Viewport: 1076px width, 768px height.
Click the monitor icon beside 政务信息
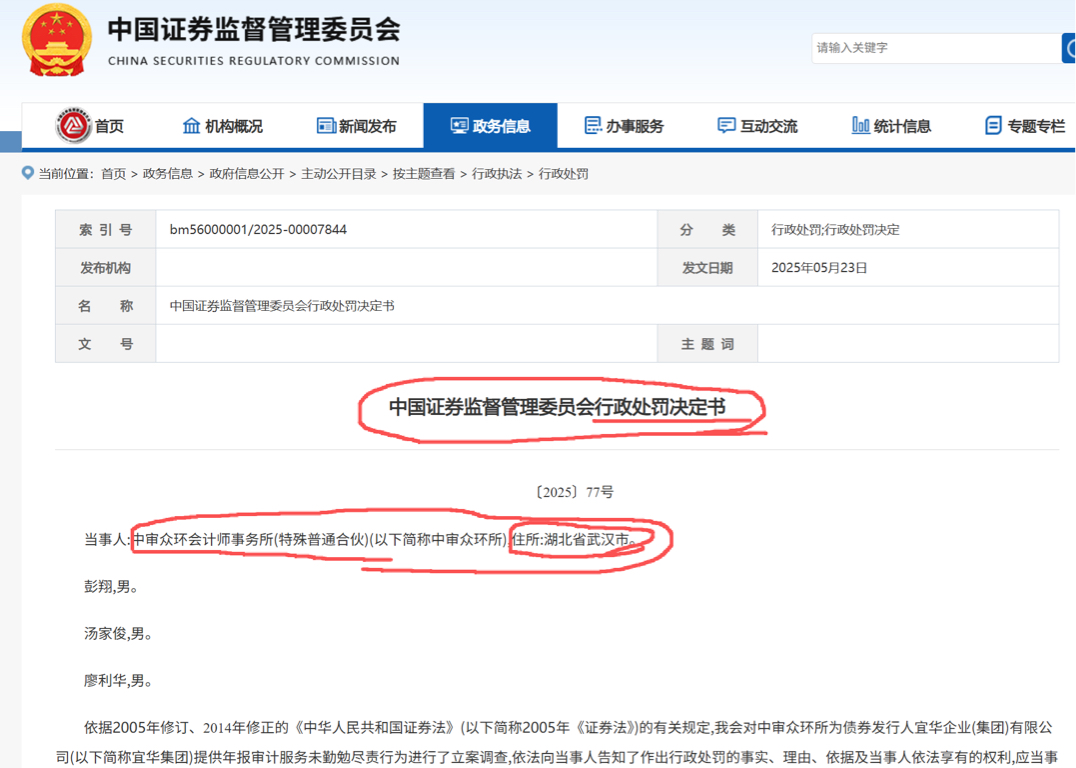(459, 126)
